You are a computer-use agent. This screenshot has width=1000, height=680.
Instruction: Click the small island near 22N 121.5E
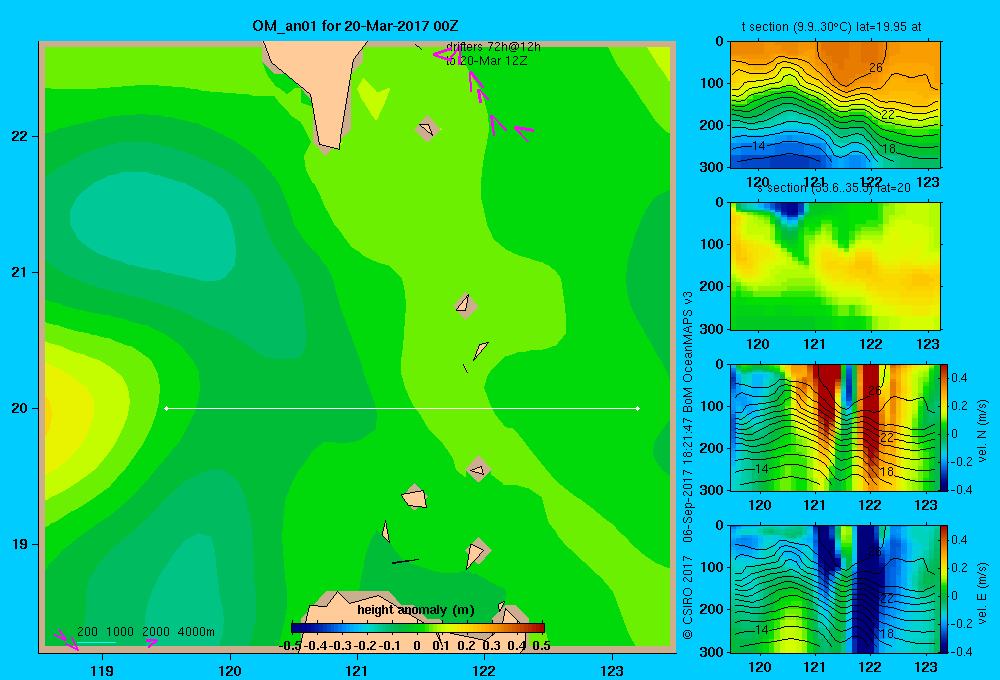[x=427, y=129]
